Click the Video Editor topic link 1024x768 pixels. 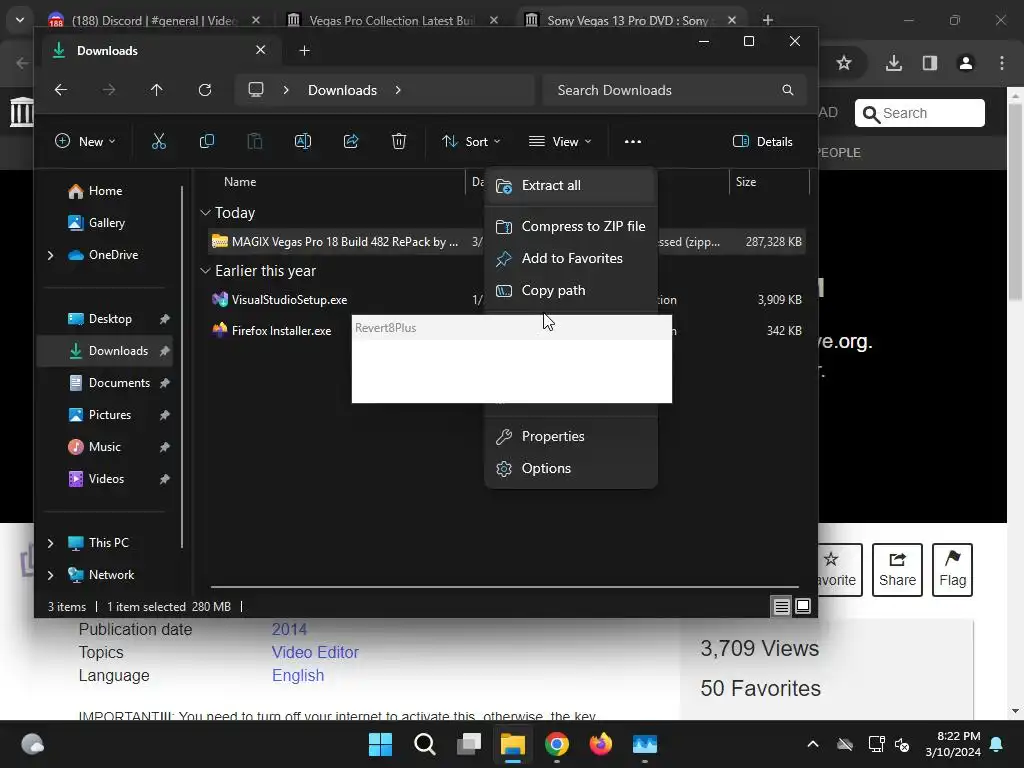click(315, 652)
